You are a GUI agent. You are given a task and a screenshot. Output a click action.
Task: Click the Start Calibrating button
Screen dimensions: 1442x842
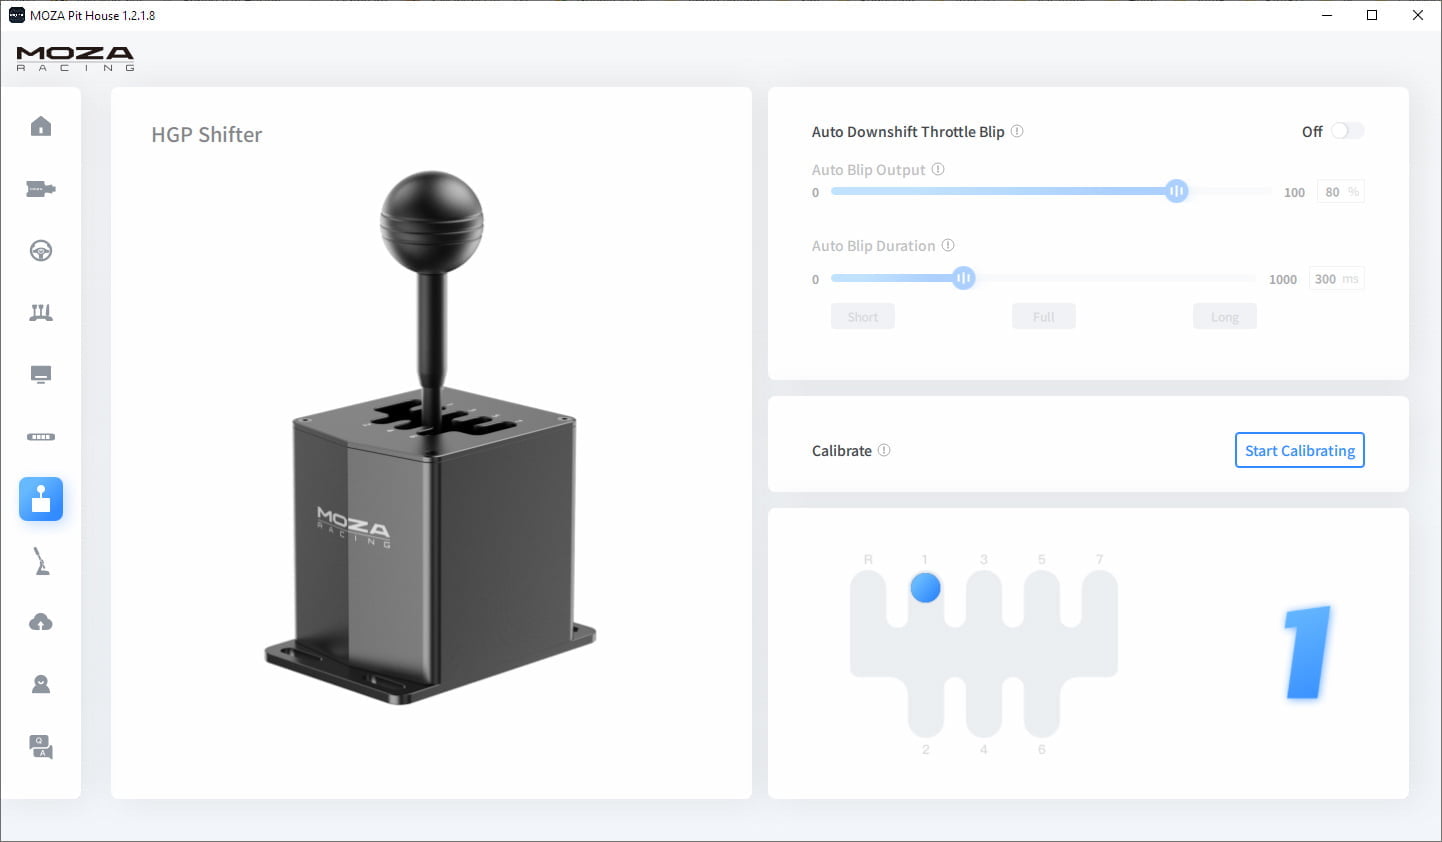coord(1299,450)
